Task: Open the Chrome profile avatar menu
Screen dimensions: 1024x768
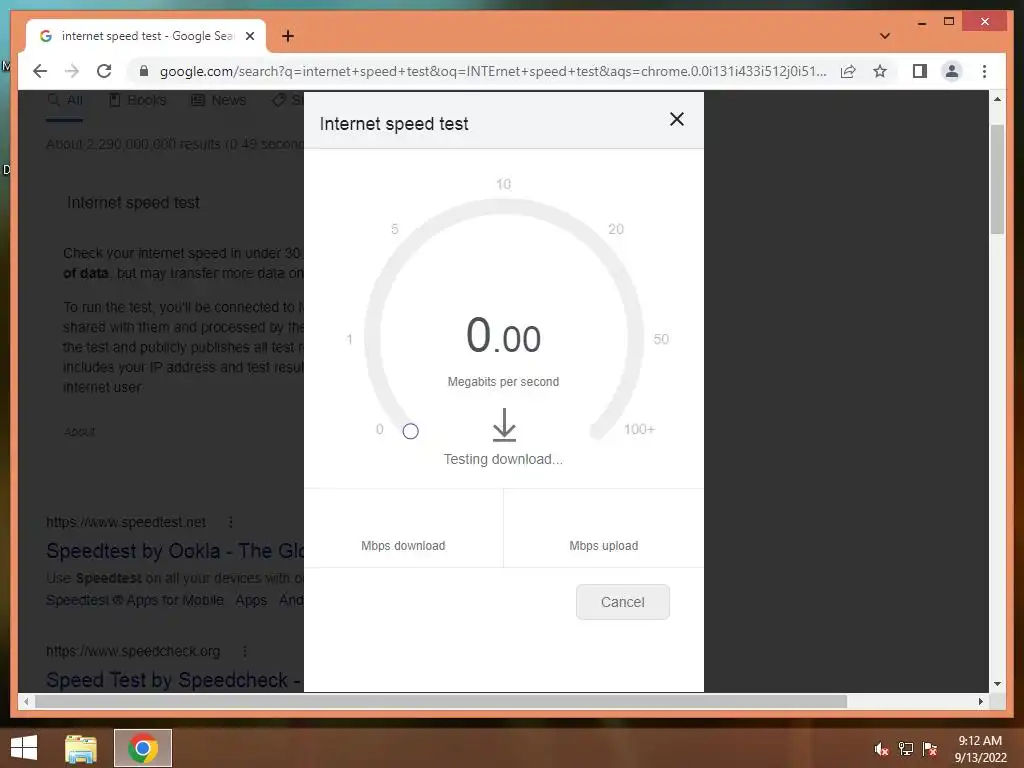Action: [952, 71]
